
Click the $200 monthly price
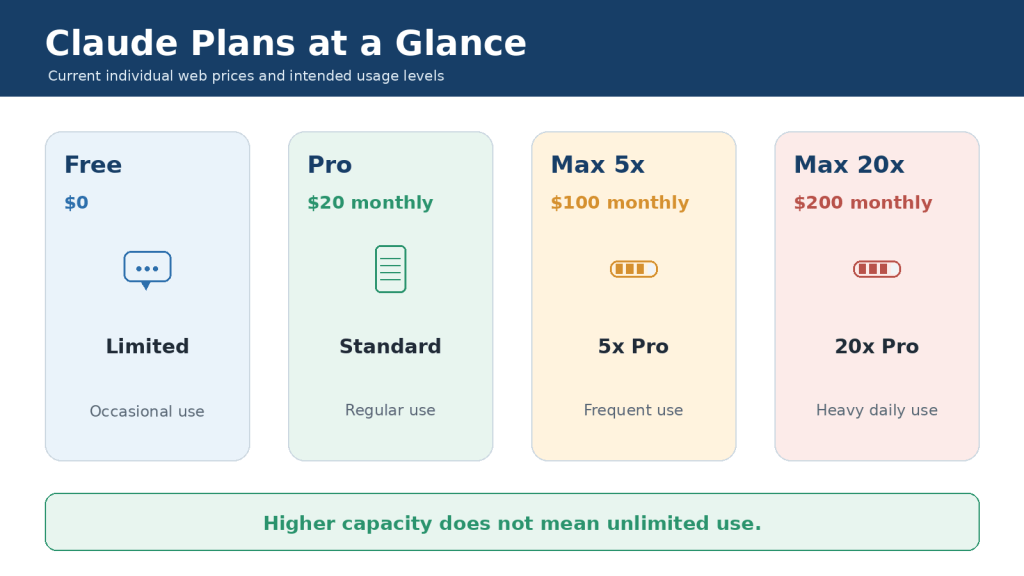pos(863,202)
